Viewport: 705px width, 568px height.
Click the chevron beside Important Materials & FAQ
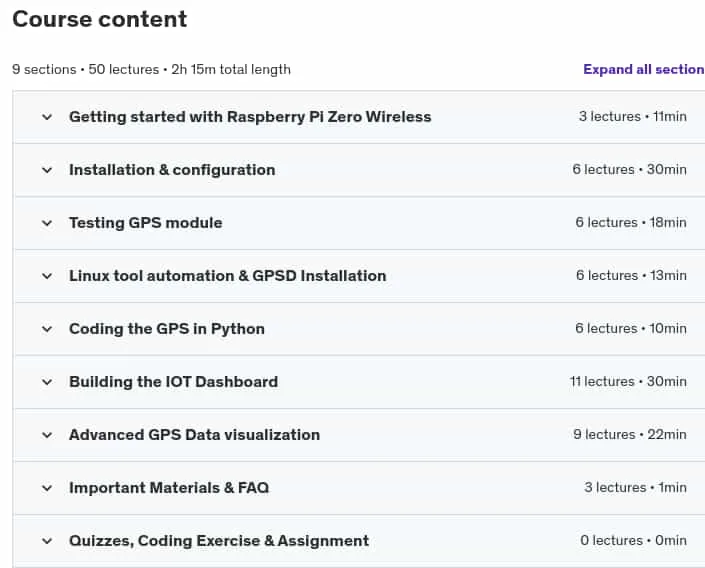[x=47, y=488]
